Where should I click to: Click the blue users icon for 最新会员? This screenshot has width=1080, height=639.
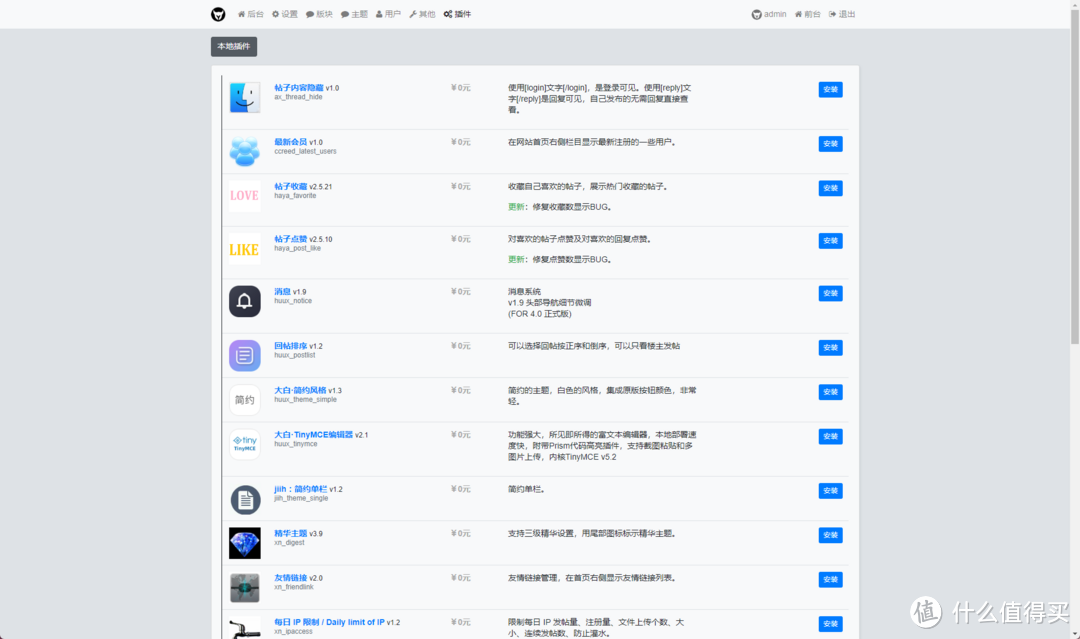(x=244, y=150)
